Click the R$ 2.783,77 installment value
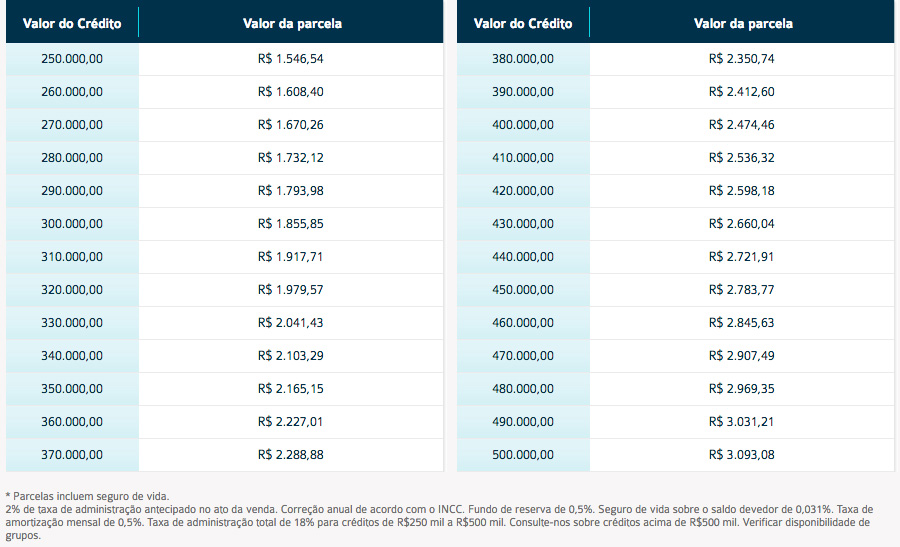 [742, 290]
